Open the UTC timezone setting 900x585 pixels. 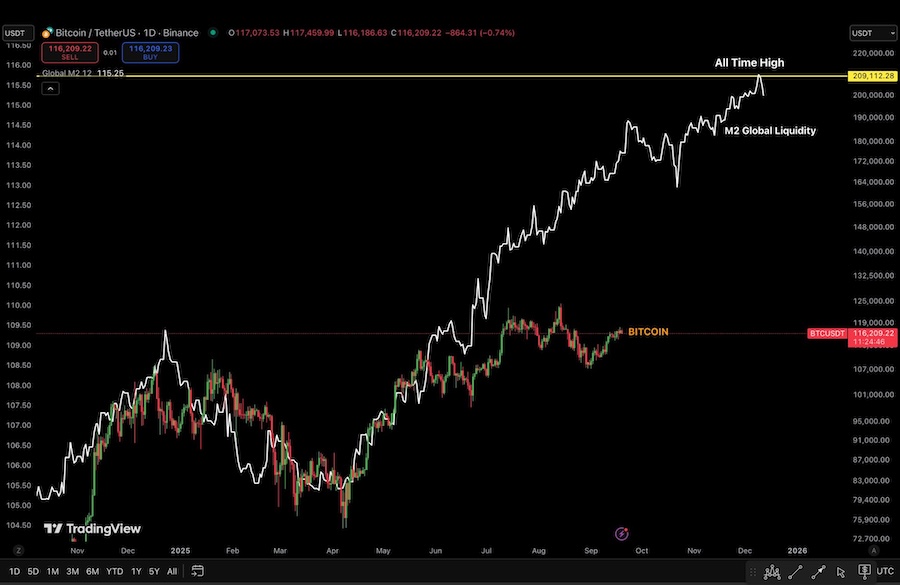(885, 571)
